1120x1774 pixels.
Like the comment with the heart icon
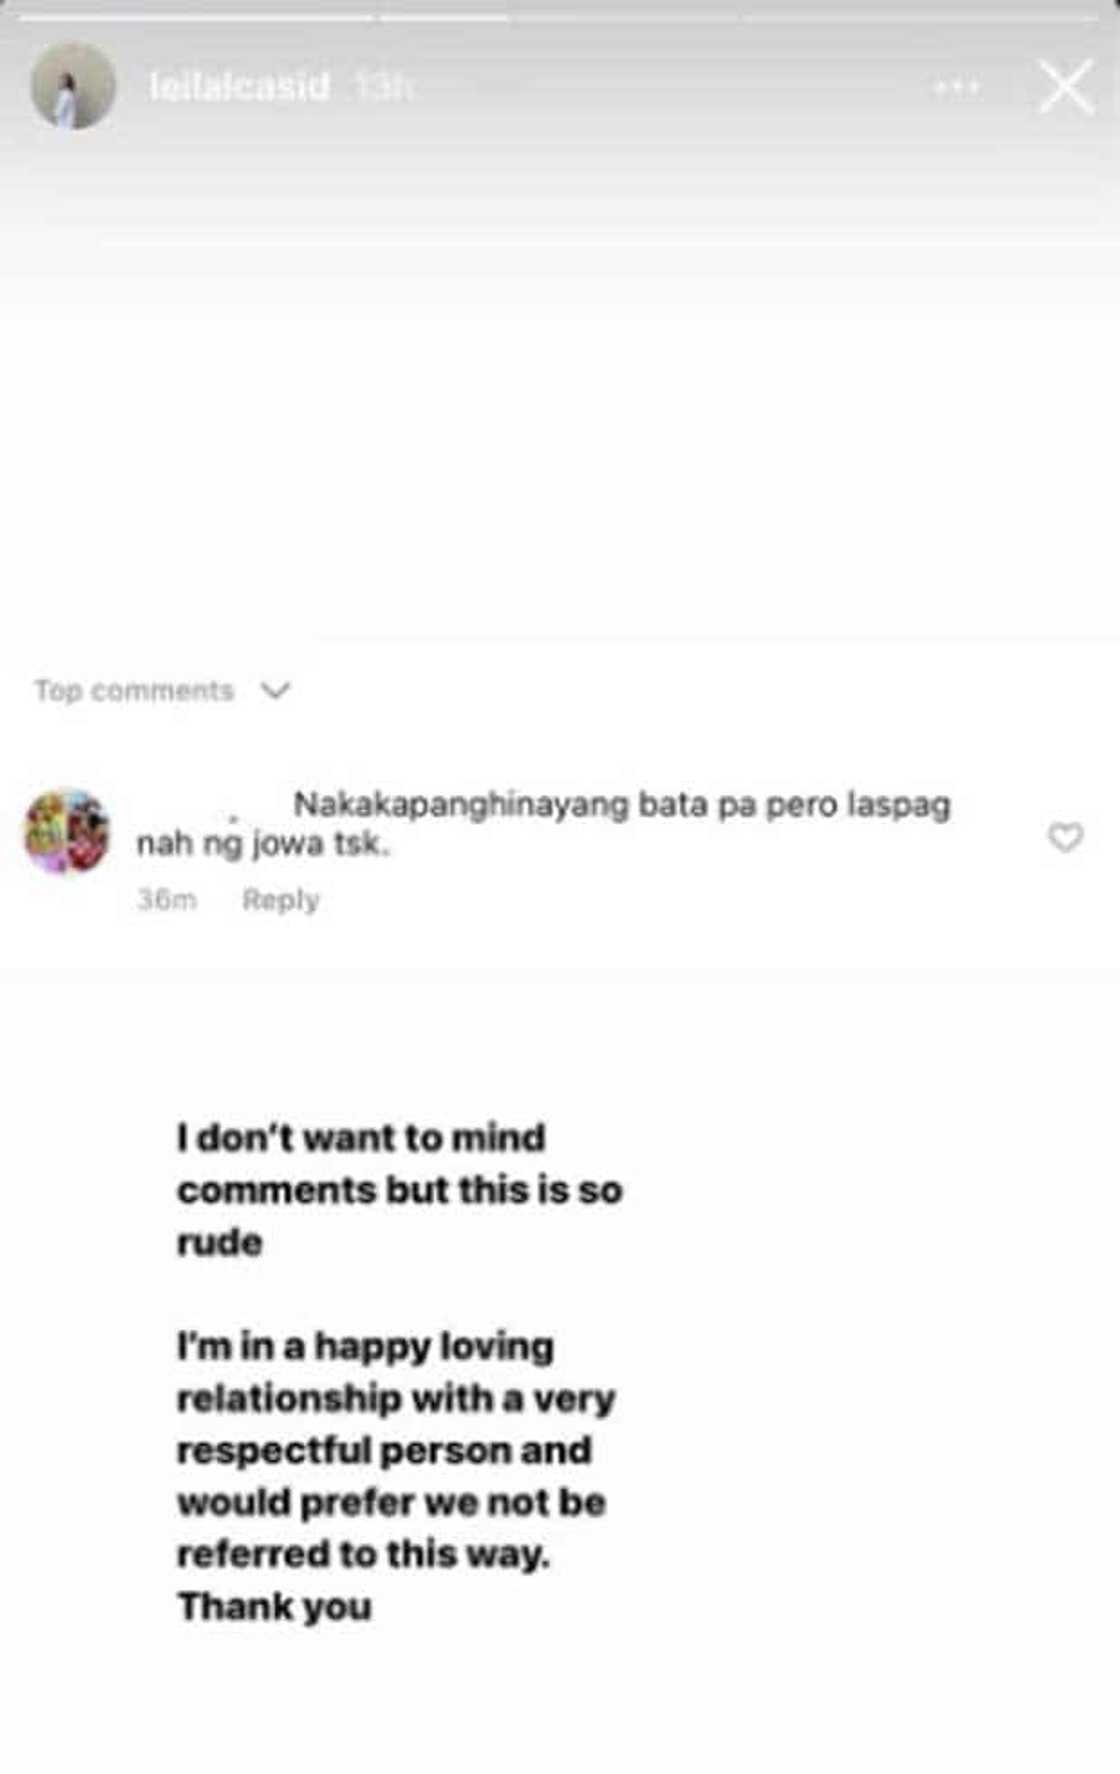point(1065,837)
